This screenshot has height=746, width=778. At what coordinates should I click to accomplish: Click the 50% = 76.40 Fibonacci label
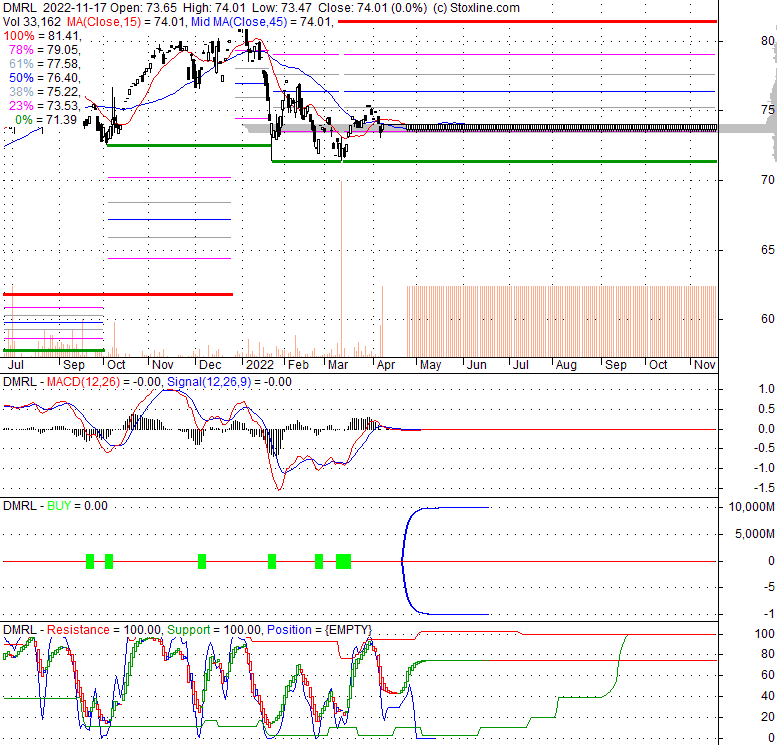click(x=44, y=77)
